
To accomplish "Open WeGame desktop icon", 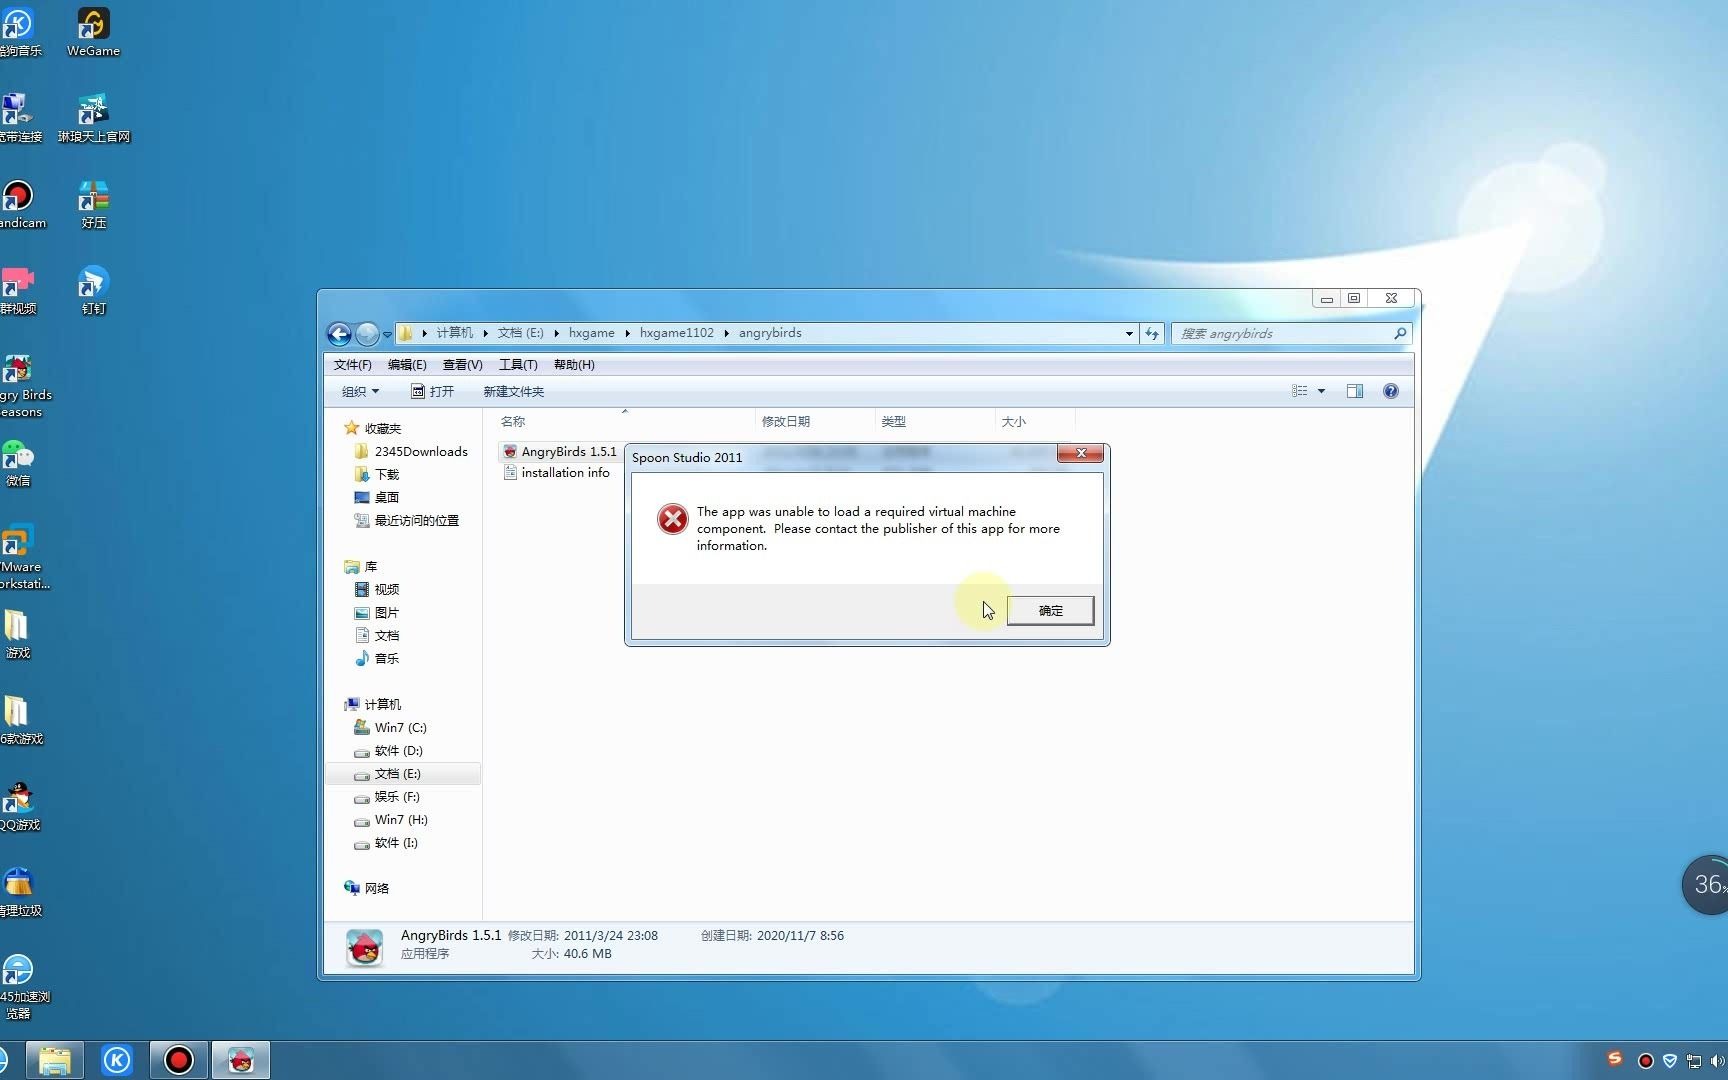I will (93, 33).
